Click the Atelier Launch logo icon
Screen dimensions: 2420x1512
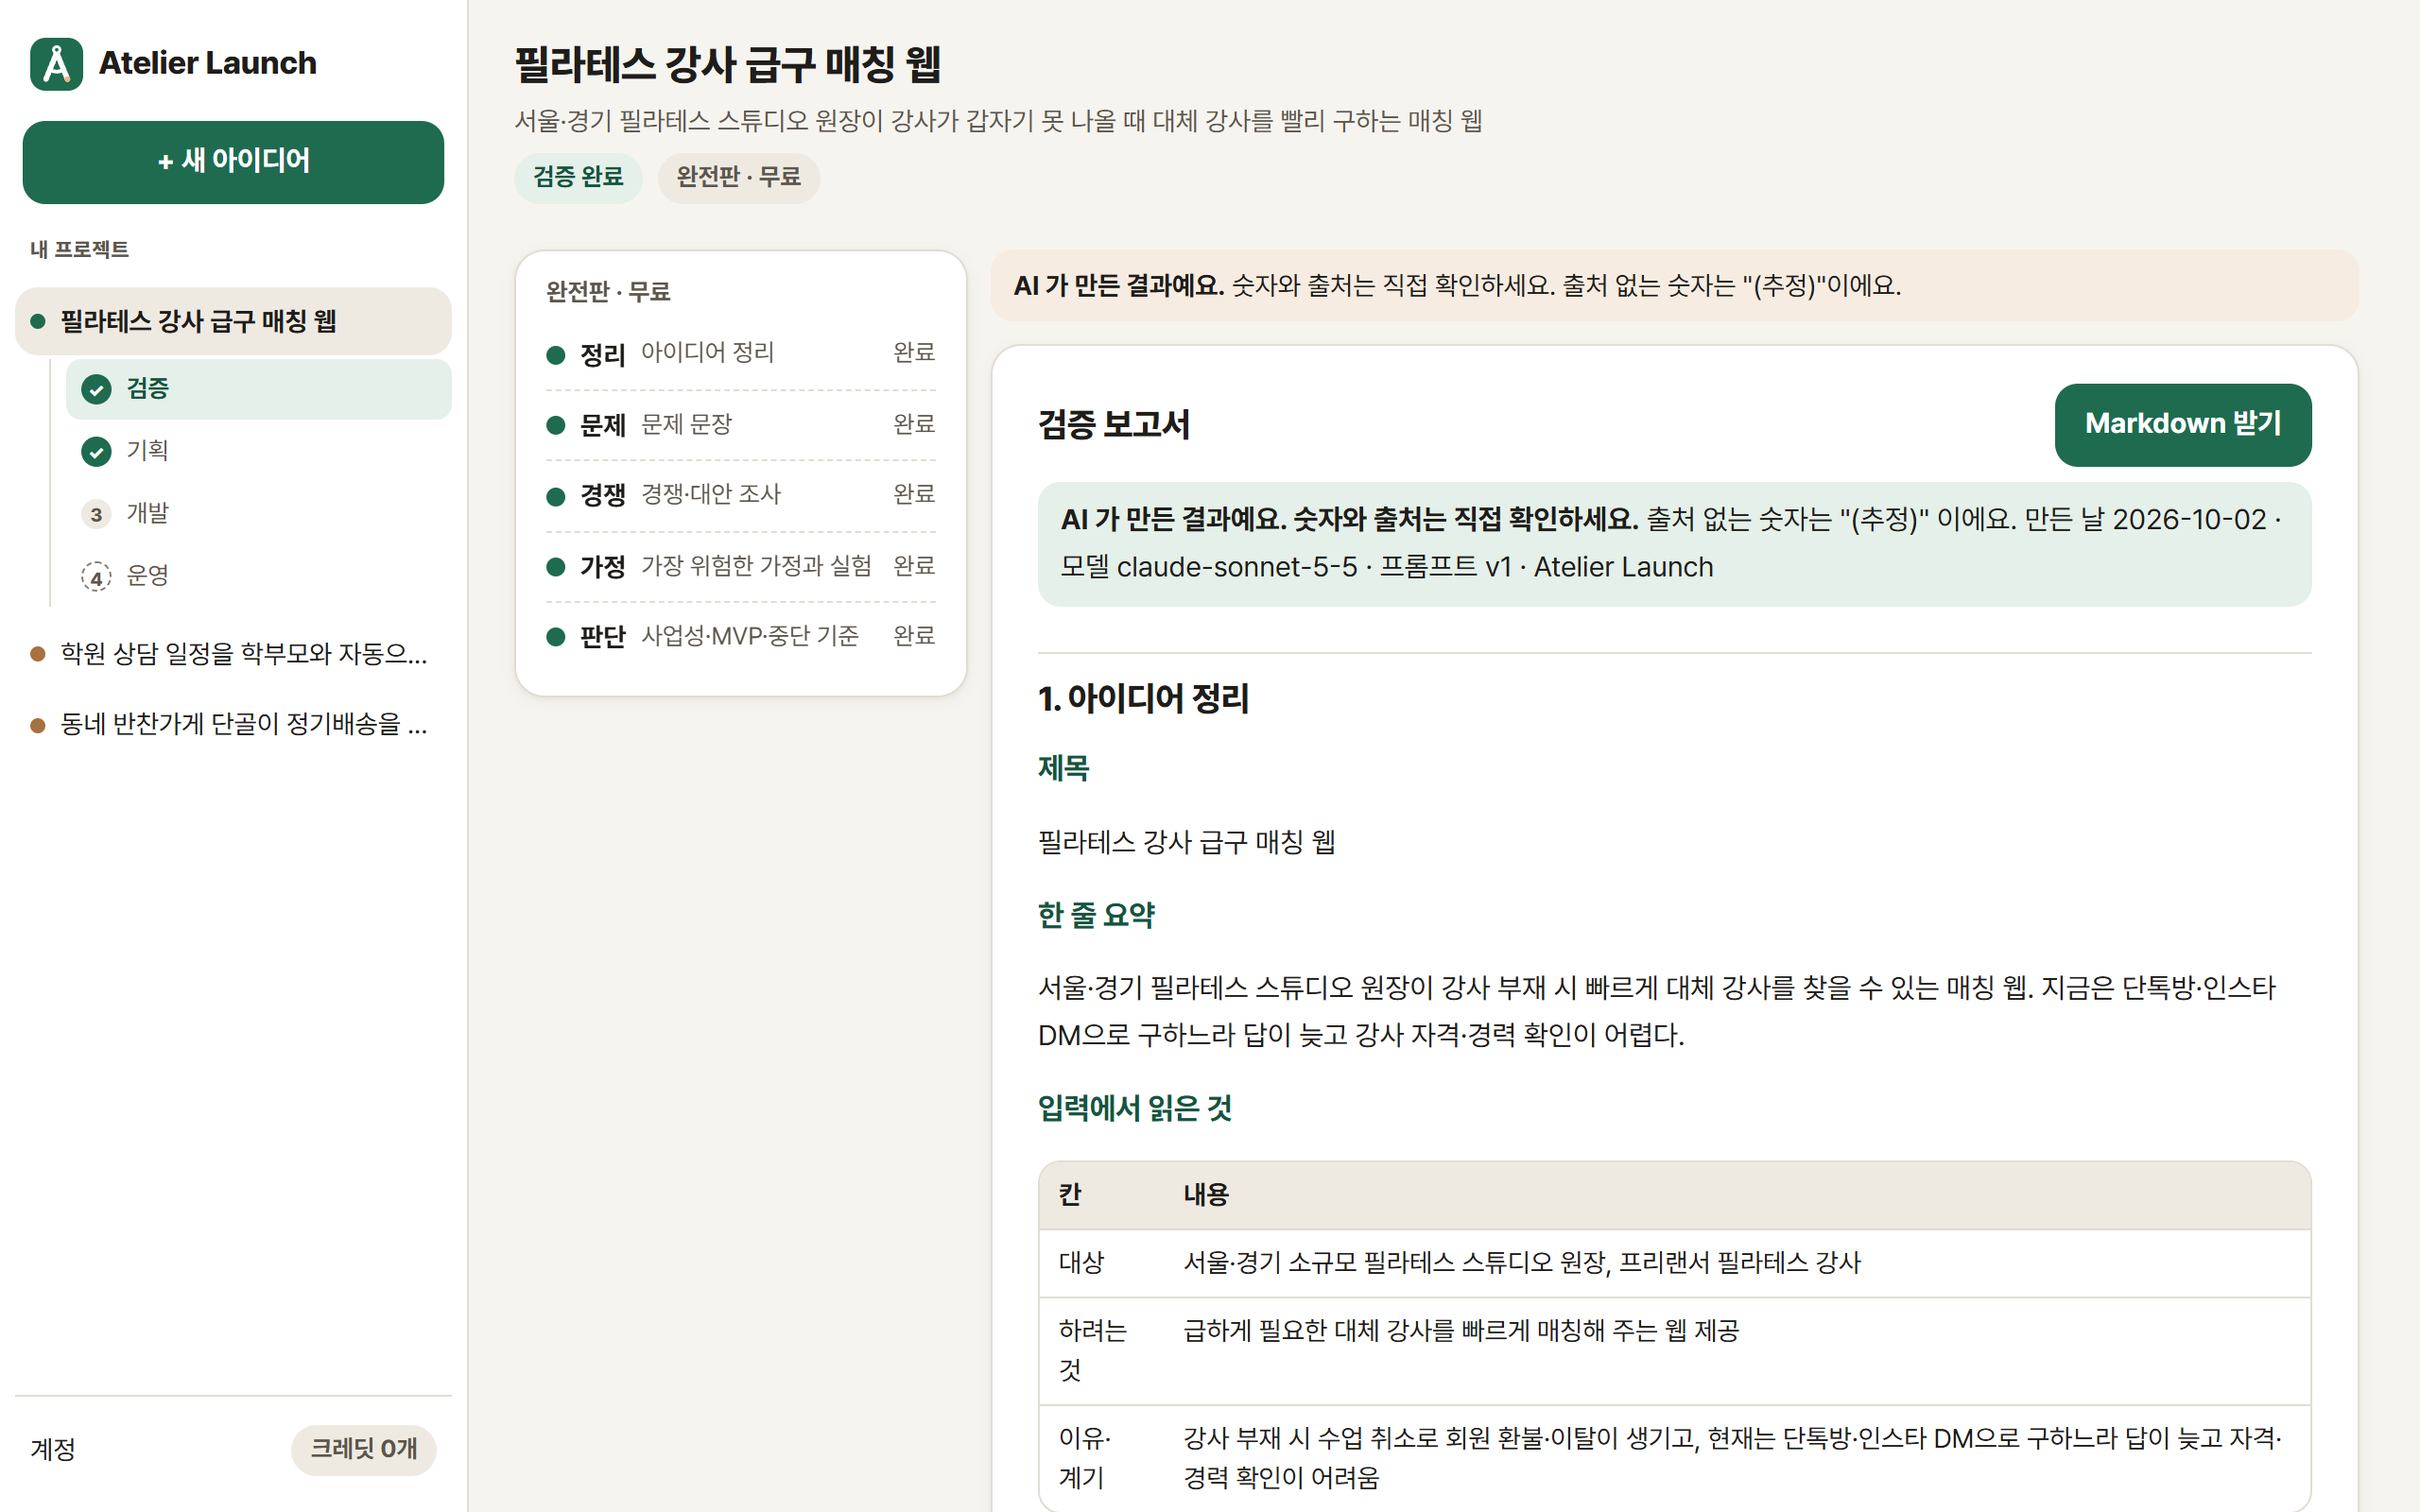pyautogui.click(x=57, y=64)
